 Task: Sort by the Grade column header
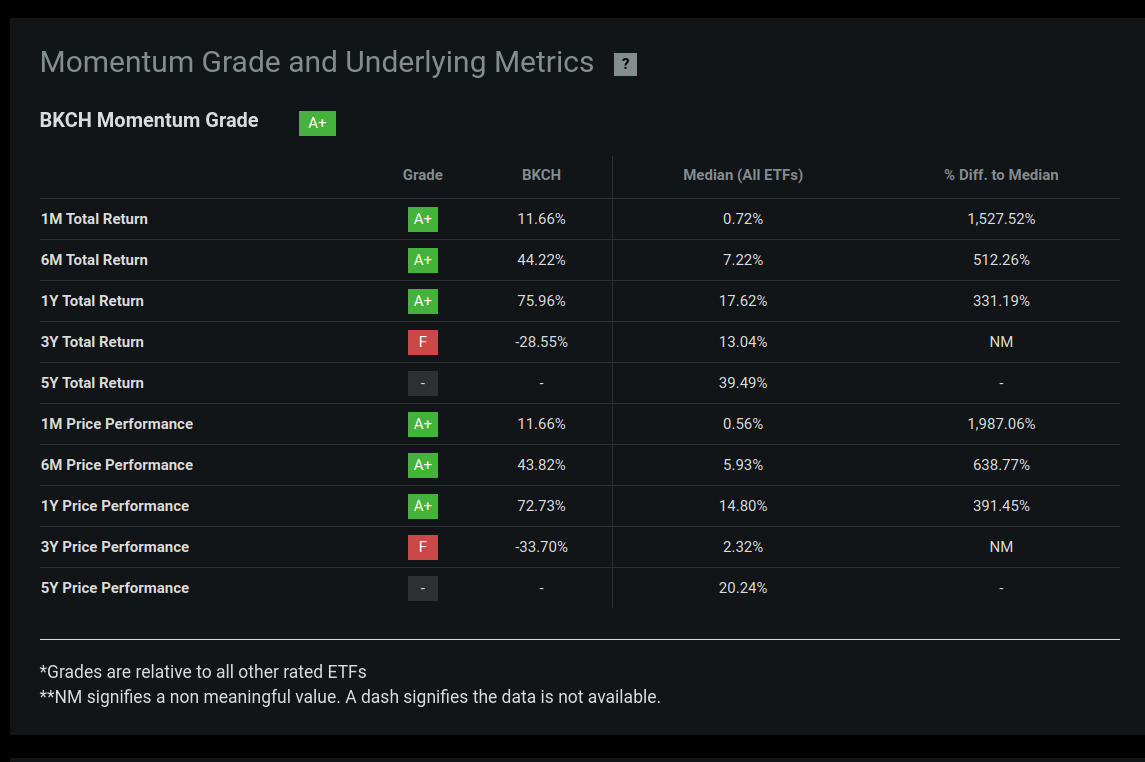[x=422, y=174]
